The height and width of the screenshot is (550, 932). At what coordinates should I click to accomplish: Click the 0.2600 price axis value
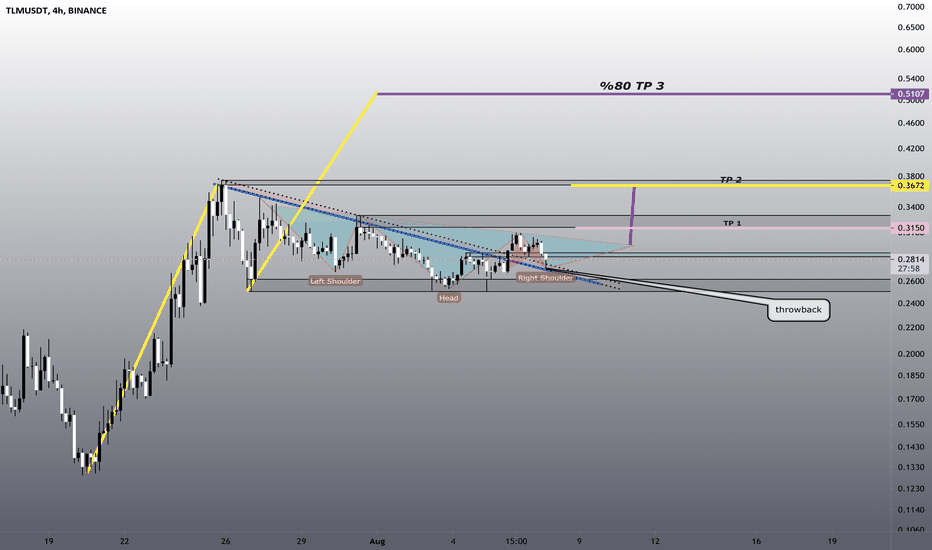911,281
